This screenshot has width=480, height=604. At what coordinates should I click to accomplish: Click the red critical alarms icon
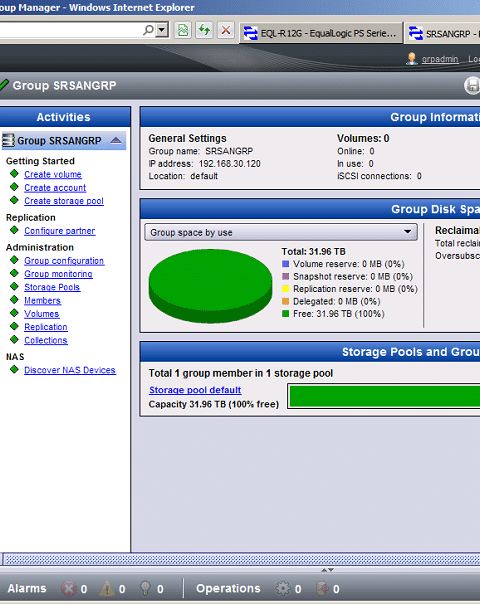69,588
